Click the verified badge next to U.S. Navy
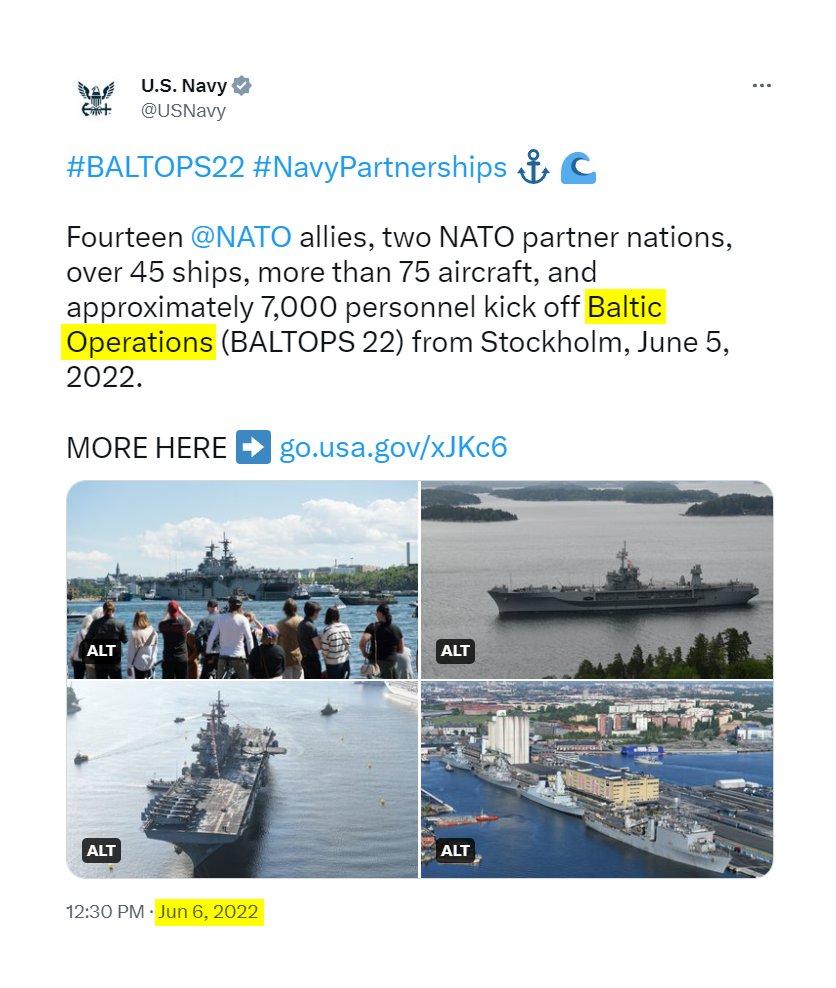The width and height of the screenshot is (836, 988). click(x=242, y=86)
